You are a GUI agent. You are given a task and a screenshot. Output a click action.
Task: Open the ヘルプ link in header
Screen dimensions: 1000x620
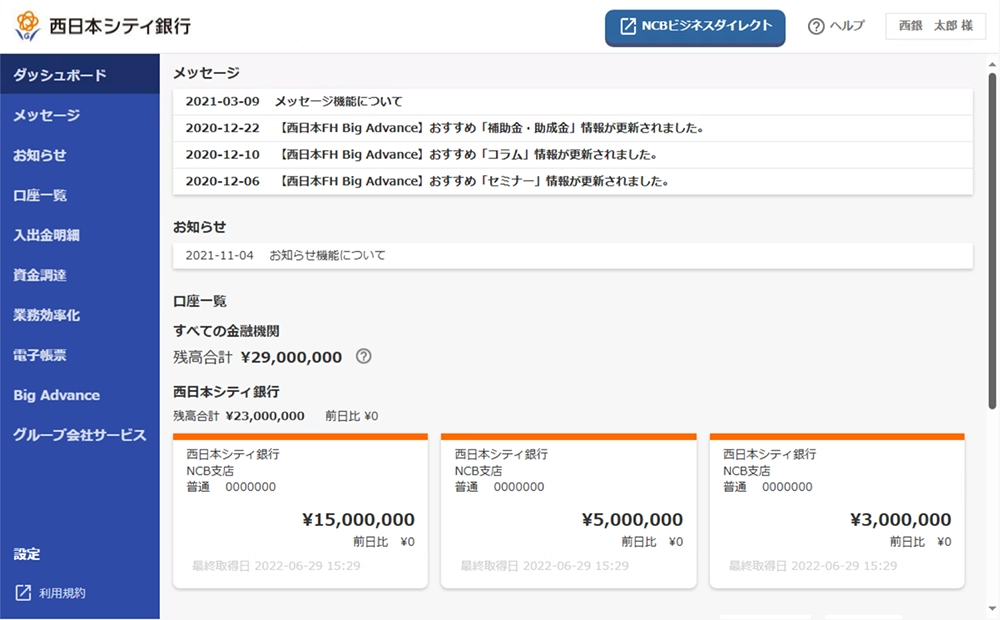pyautogui.click(x=836, y=26)
